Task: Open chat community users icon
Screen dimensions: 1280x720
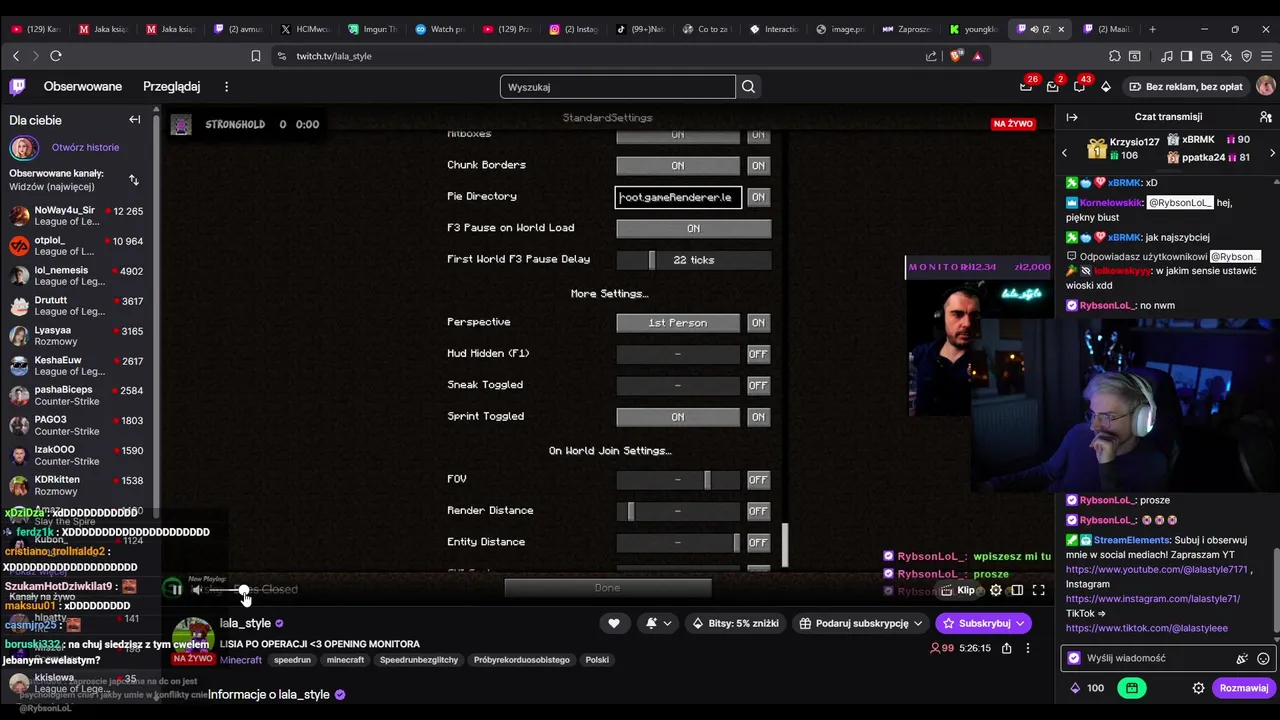Action: [x=1265, y=117]
